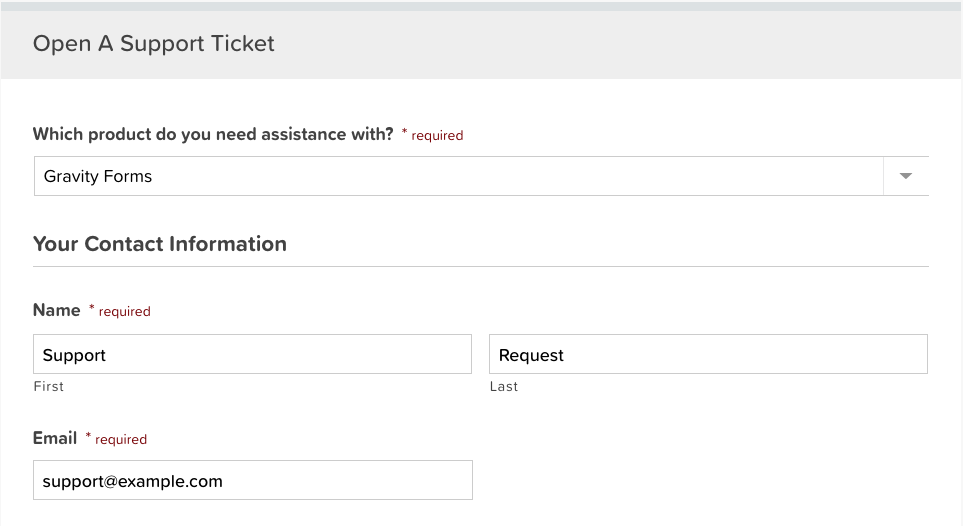Click the 'Your Contact Information' section heading
This screenshot has height=526, width=963.
pos(160,244)
